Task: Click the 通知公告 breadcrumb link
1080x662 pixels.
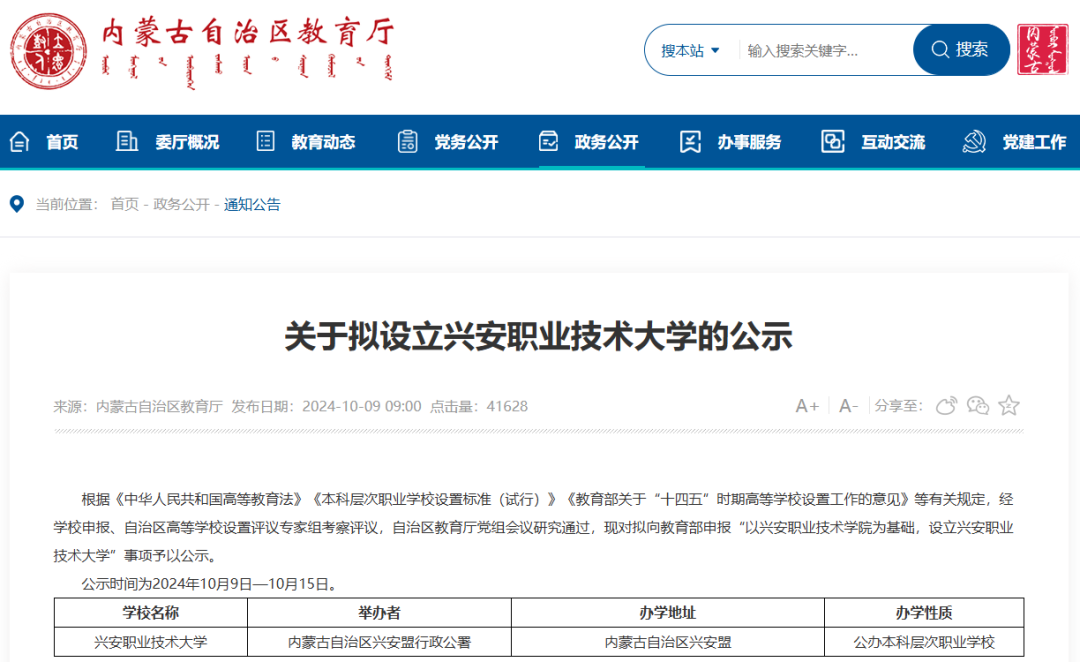Action: click(249, 204)
